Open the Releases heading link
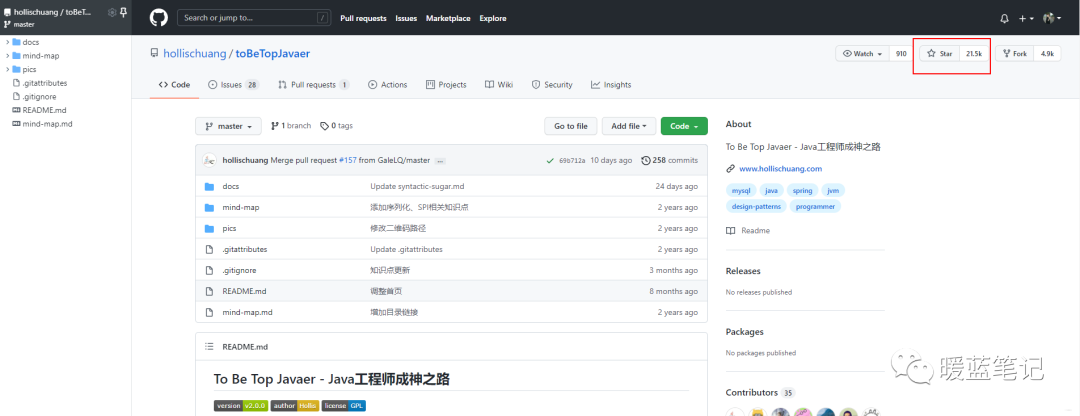Image resolution: width=1080 pixels, height=416 pixels. click(743, 271)
